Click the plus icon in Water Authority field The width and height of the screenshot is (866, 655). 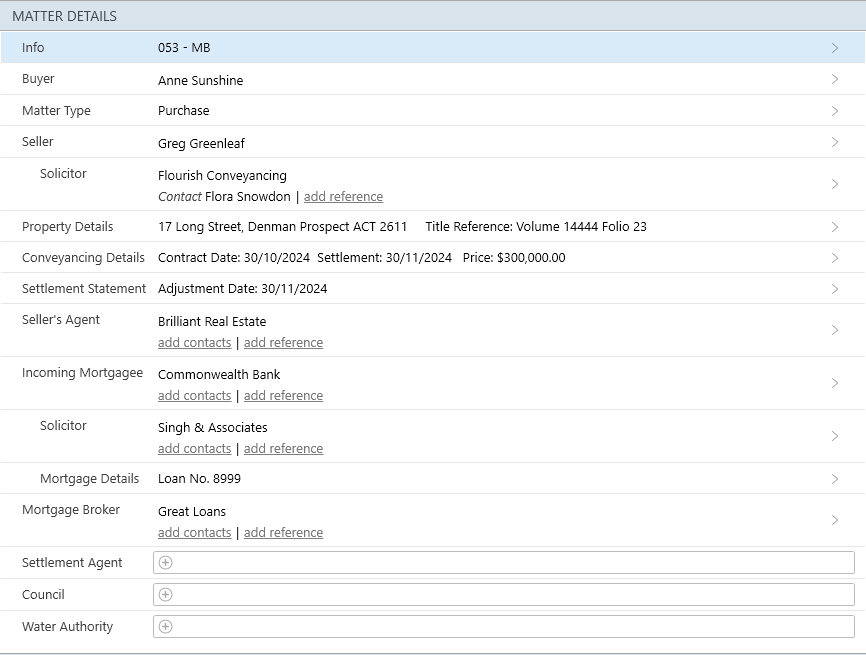coord(166,627)
